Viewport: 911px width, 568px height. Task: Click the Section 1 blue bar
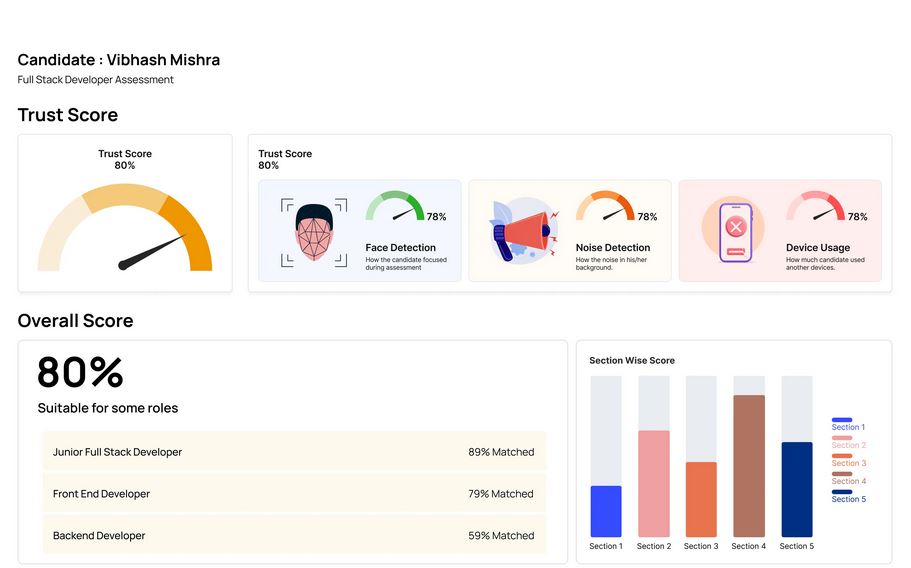[x=606, y=511]
